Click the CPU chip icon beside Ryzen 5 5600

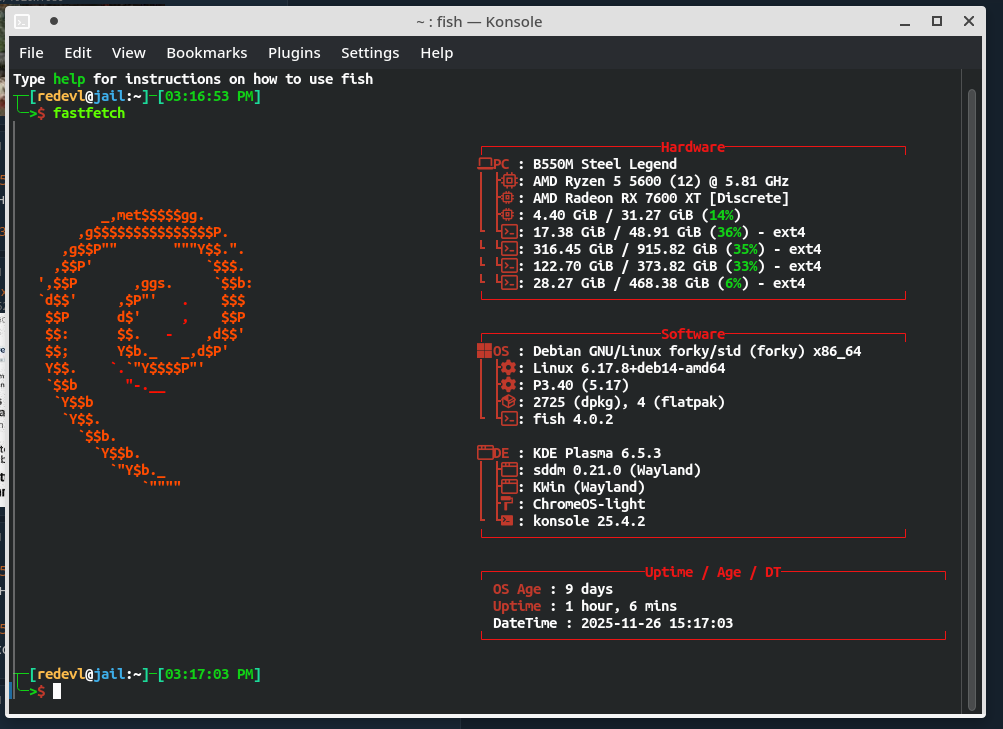tap(509, 181)
